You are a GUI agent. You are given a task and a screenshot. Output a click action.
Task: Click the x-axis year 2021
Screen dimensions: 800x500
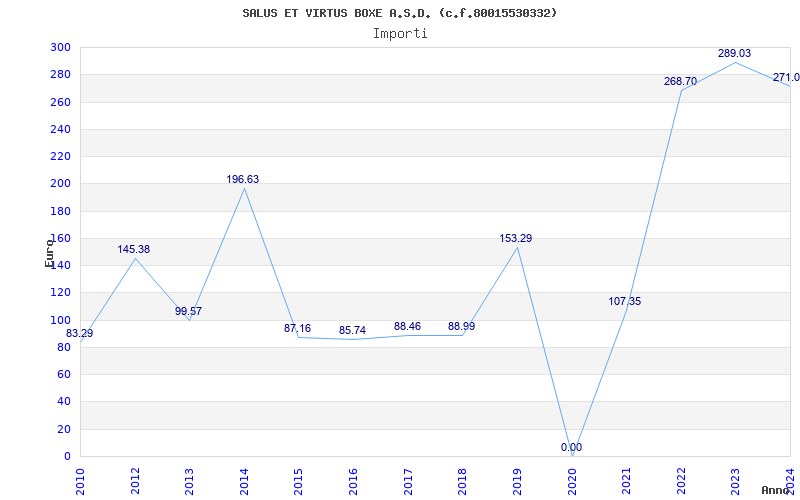coord(626,481)
